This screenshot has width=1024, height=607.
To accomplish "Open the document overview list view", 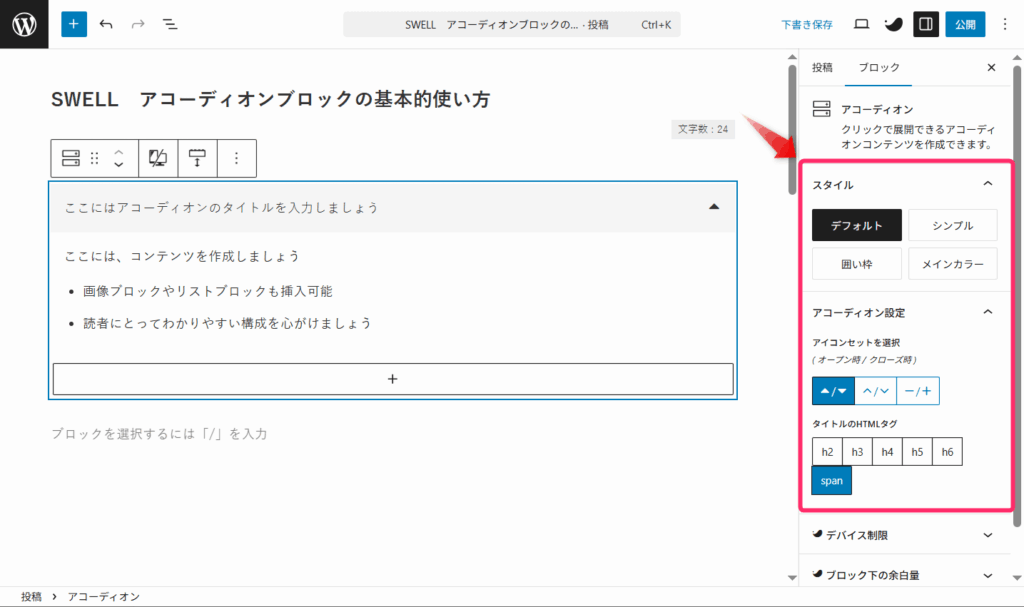I will (x=170, y=24).
